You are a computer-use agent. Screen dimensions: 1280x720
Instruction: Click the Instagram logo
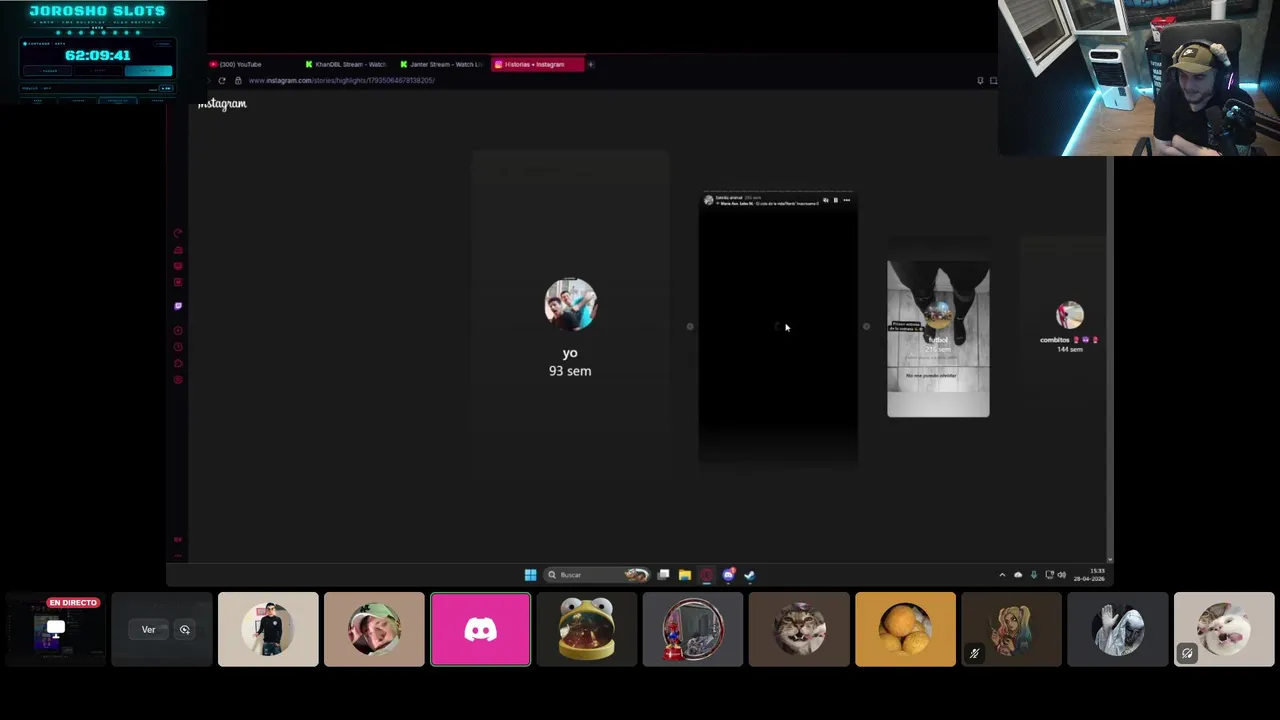[222, 104]
